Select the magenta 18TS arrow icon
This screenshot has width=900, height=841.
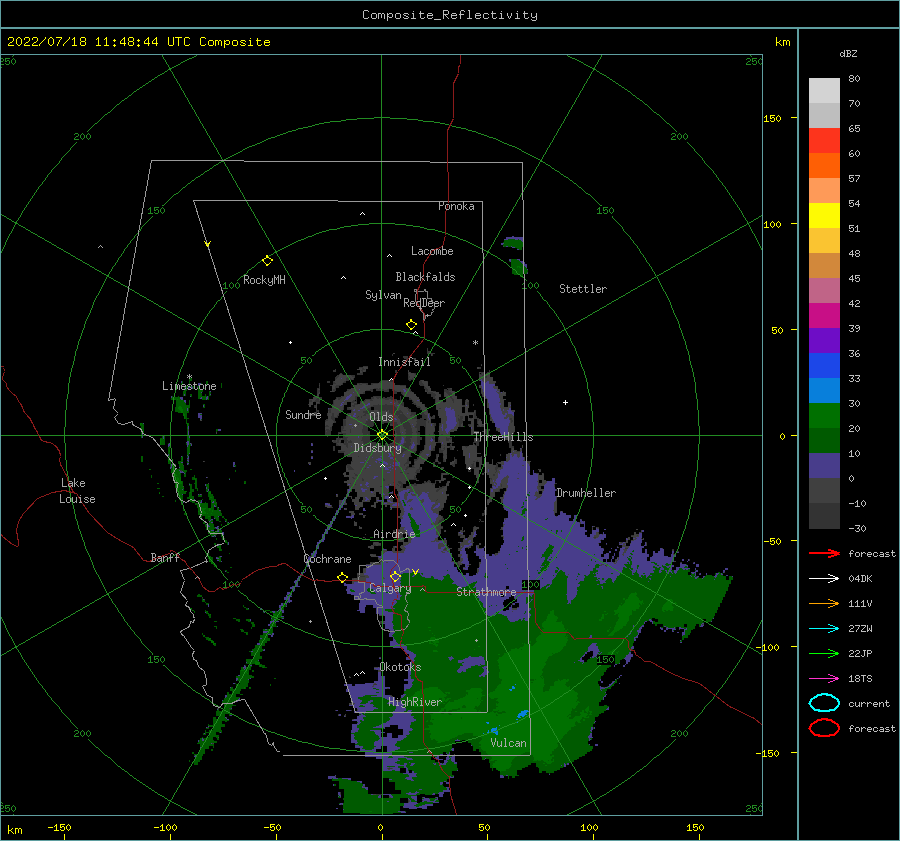tap(824, 679)
